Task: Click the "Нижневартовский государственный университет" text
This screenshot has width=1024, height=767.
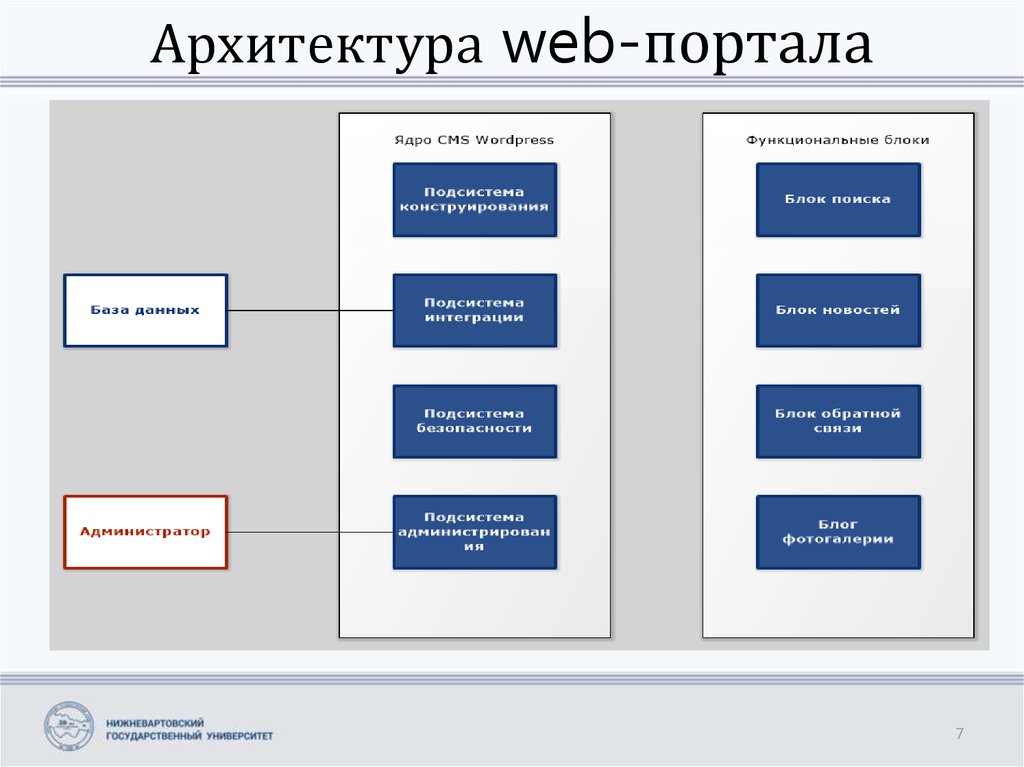Action: pos(189,730)
